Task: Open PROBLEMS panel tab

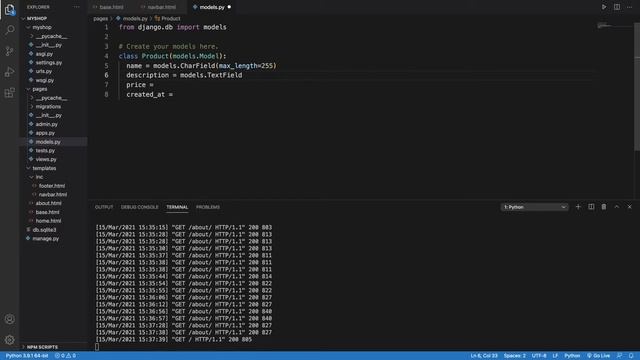Action: pyautogui.click(x=208, y=207)
